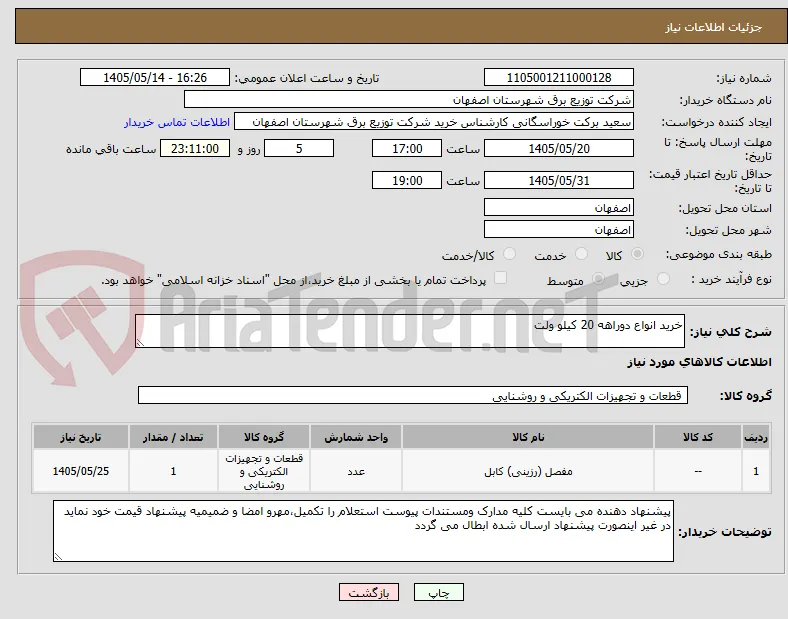Click the گروه کالا table column header
Image resolution: width=788 pixels, height=619 pixels.
(x=264, y=437)
